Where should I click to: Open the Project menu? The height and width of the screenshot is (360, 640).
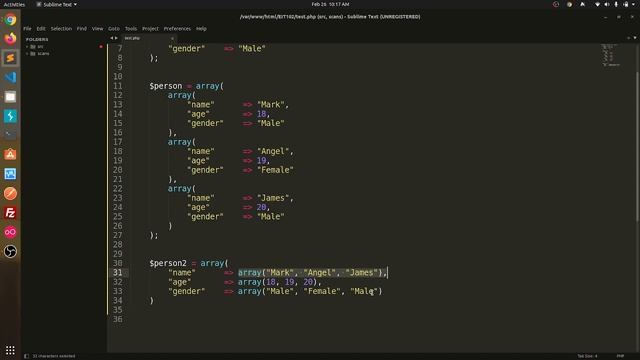click(150, 29)
